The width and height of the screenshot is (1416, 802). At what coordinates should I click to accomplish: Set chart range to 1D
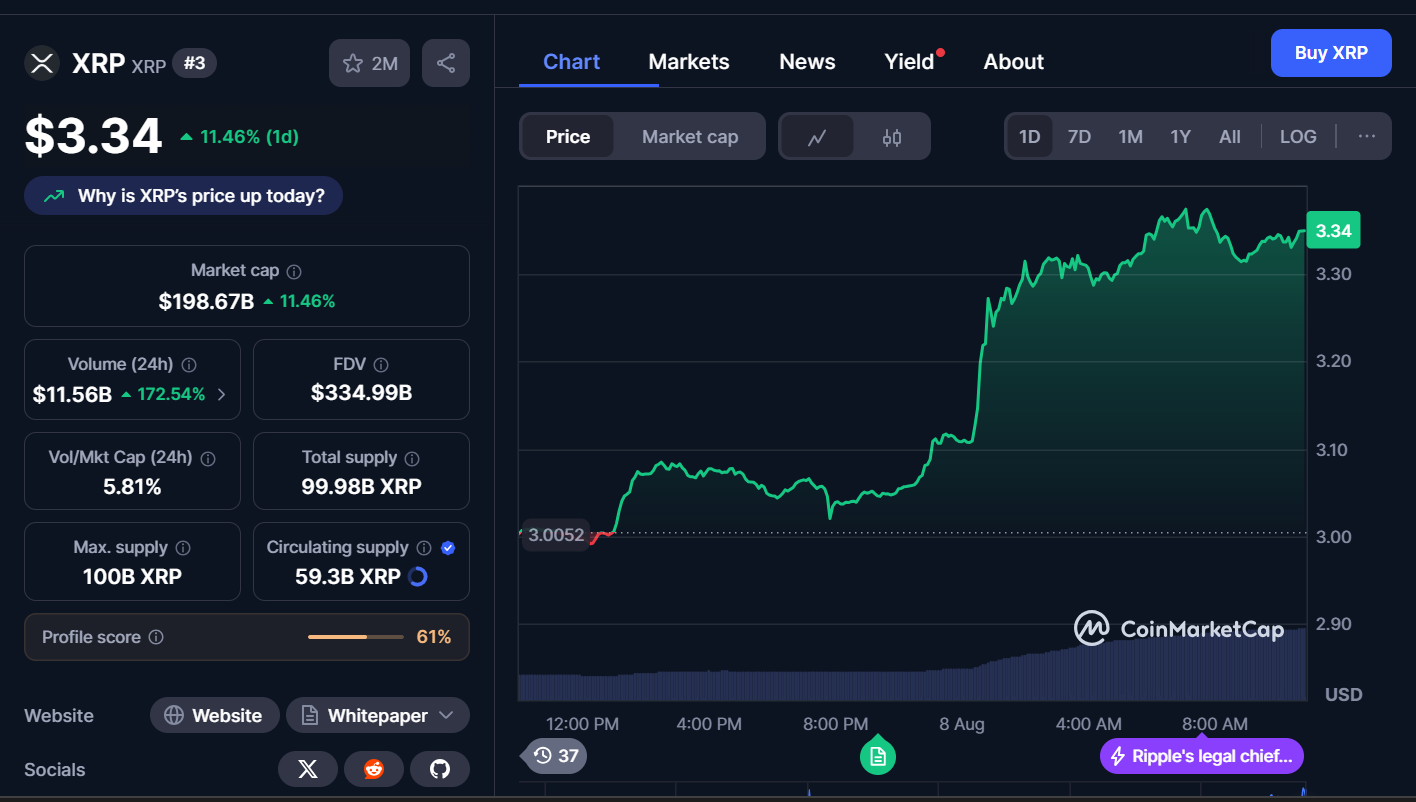pos(1030,137)
